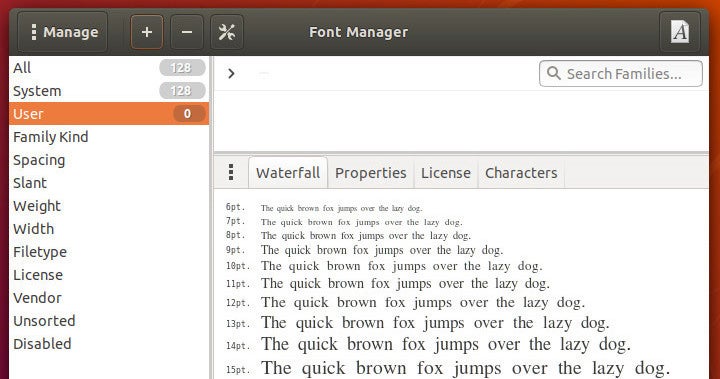
Task: Click the 12pt. preview line
Action: pyautogui.click(x=405, y=302)
